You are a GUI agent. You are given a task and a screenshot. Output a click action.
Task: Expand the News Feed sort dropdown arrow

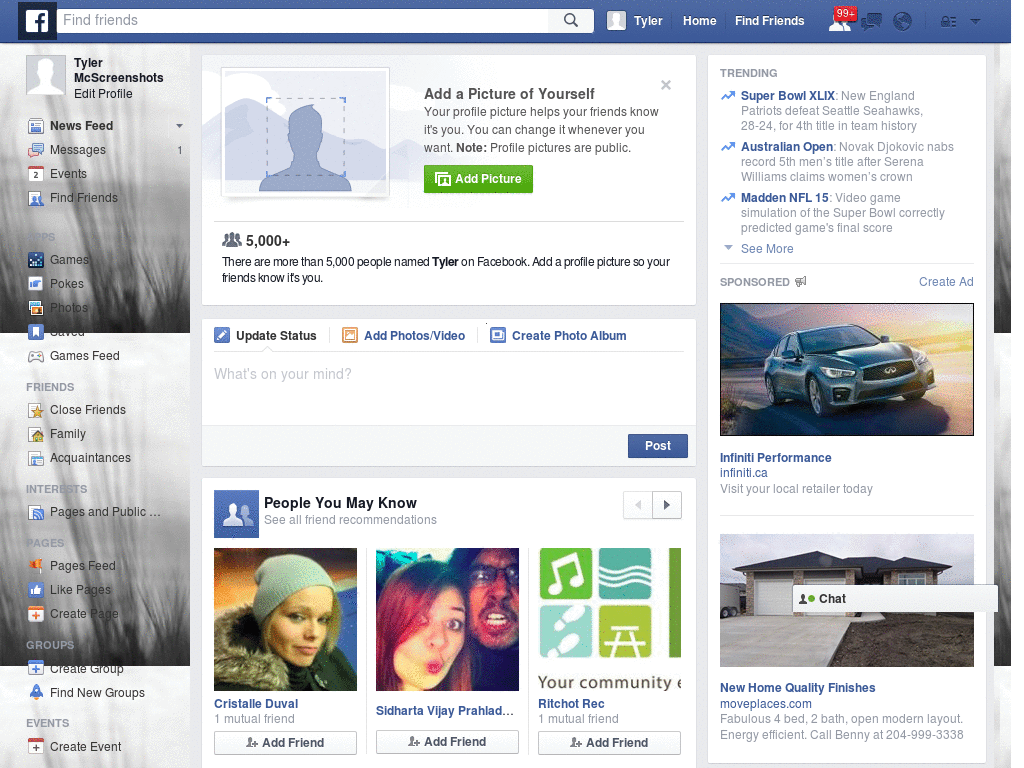tap(180, 126)
